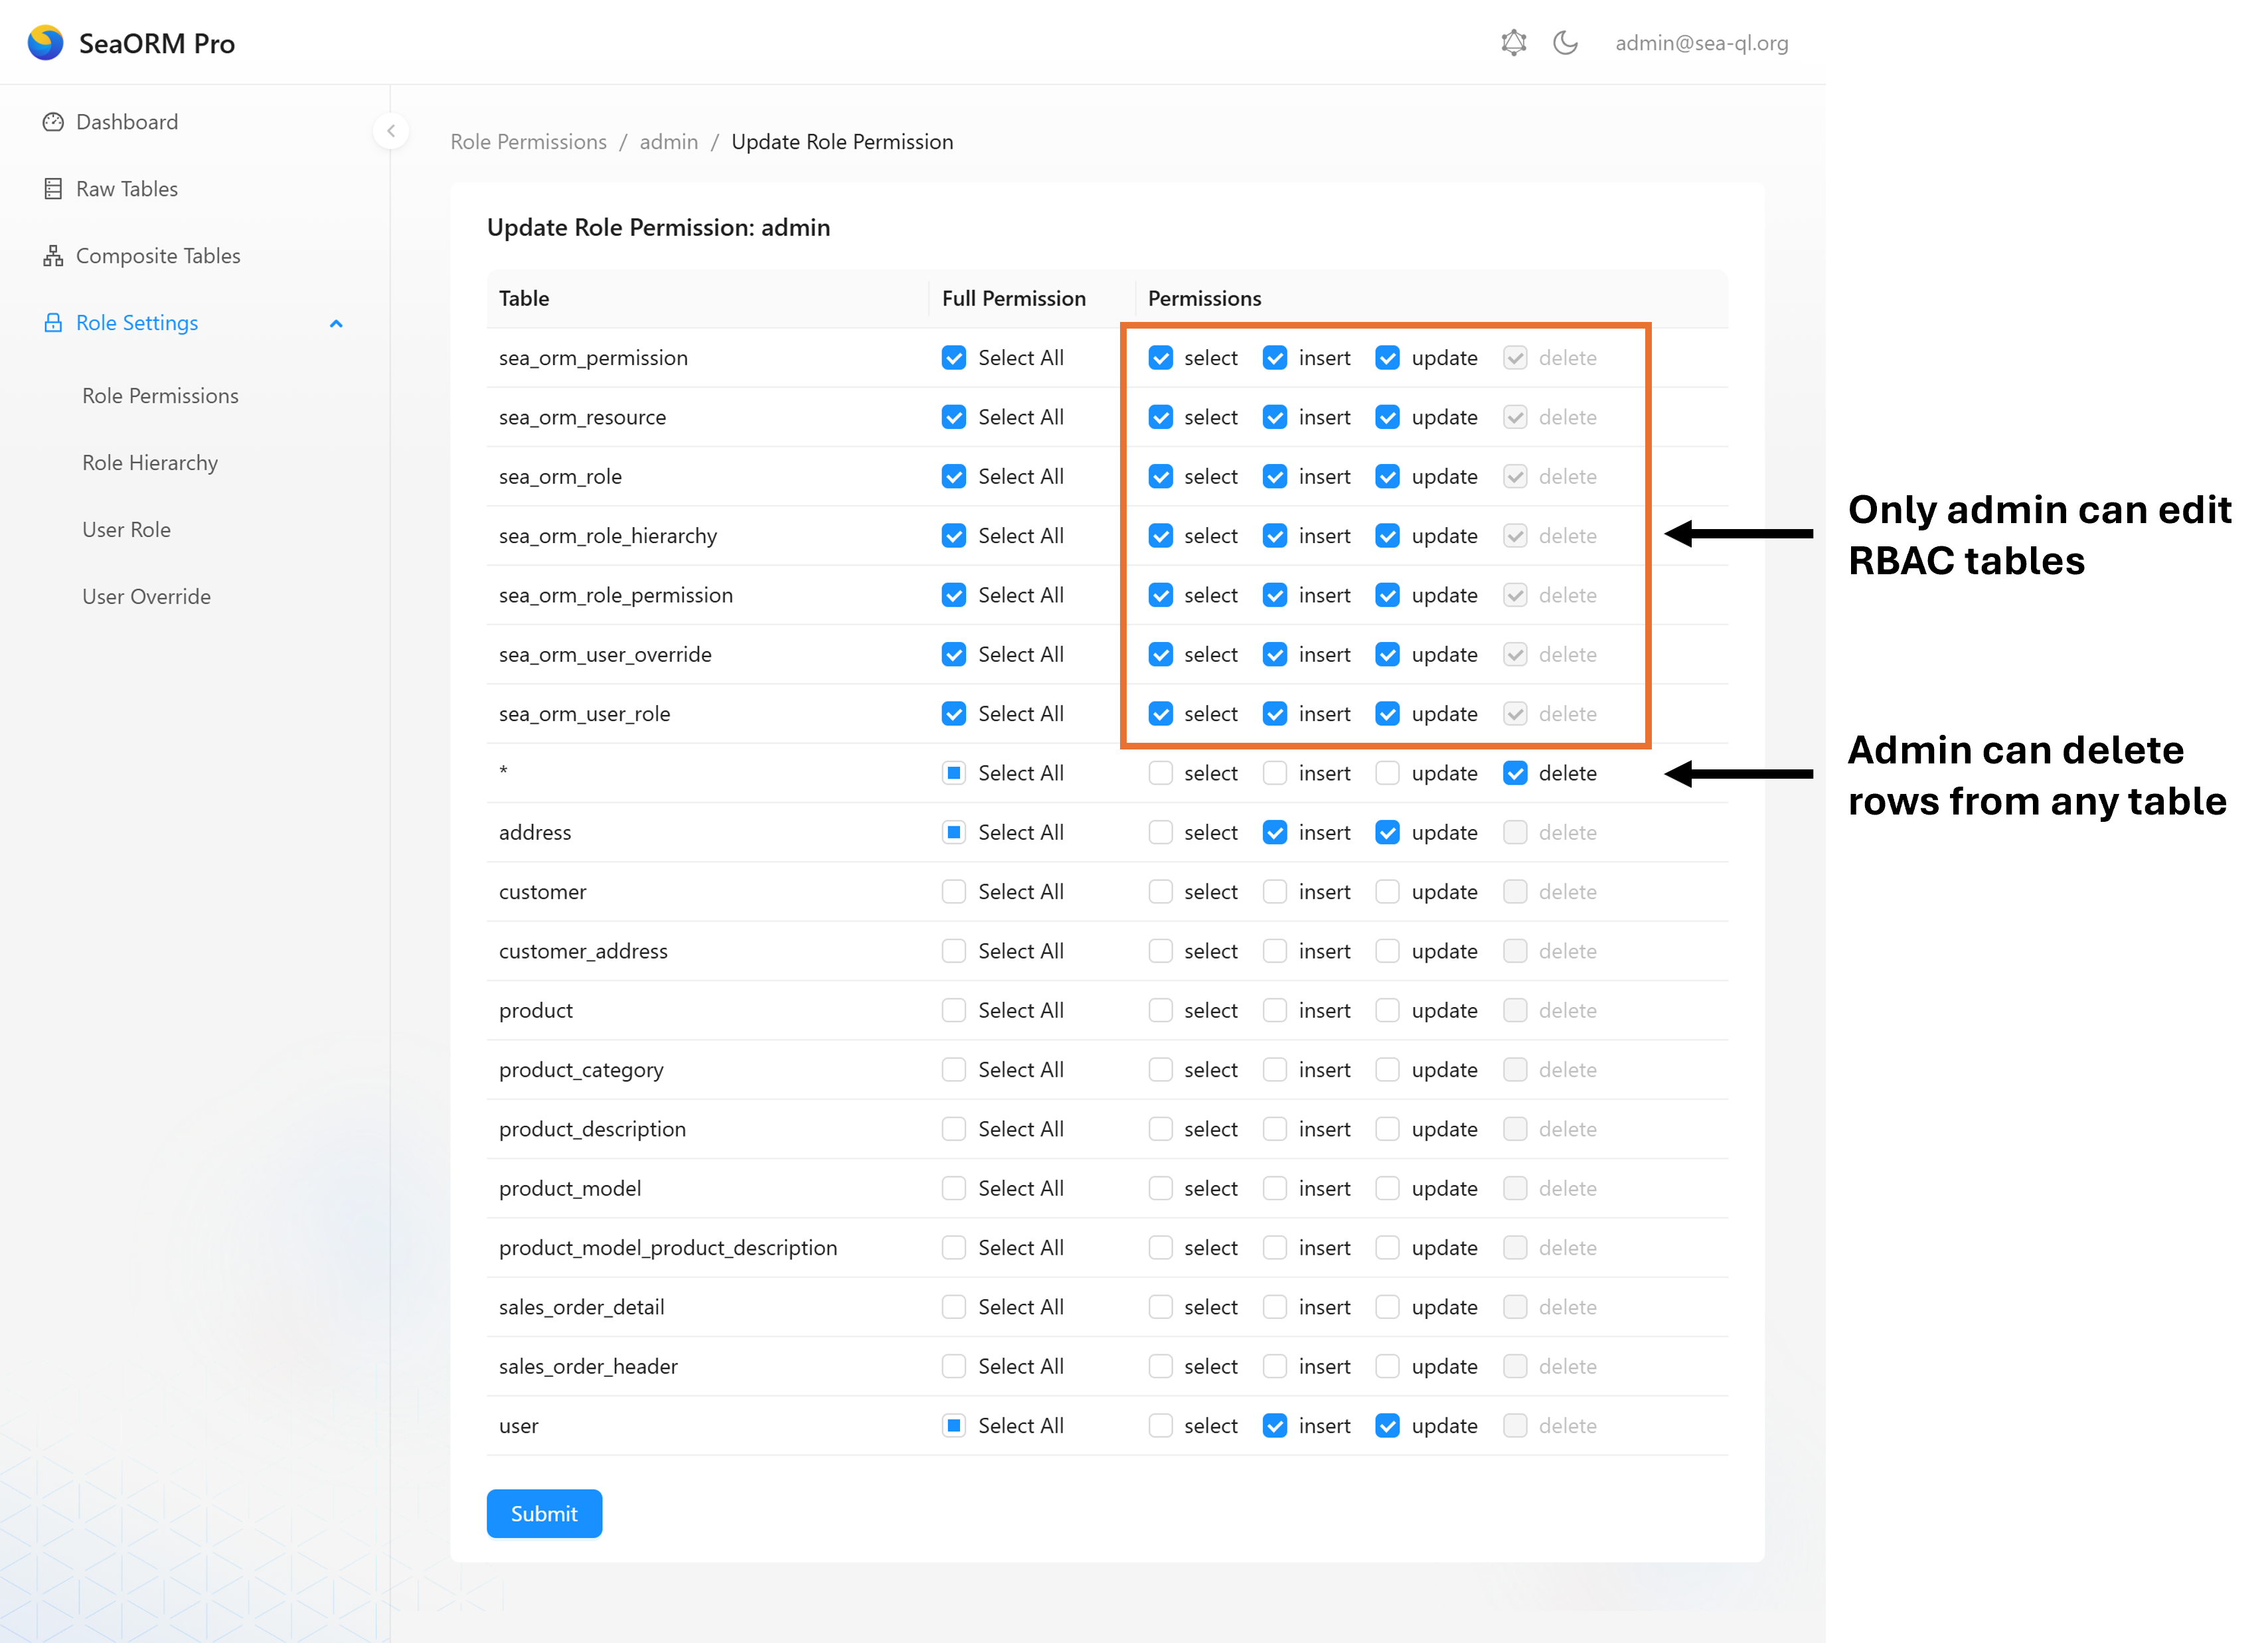Uncheck insert permission for the address table
Viewport: 2268px width, 1643px height.
point(1274,833)
